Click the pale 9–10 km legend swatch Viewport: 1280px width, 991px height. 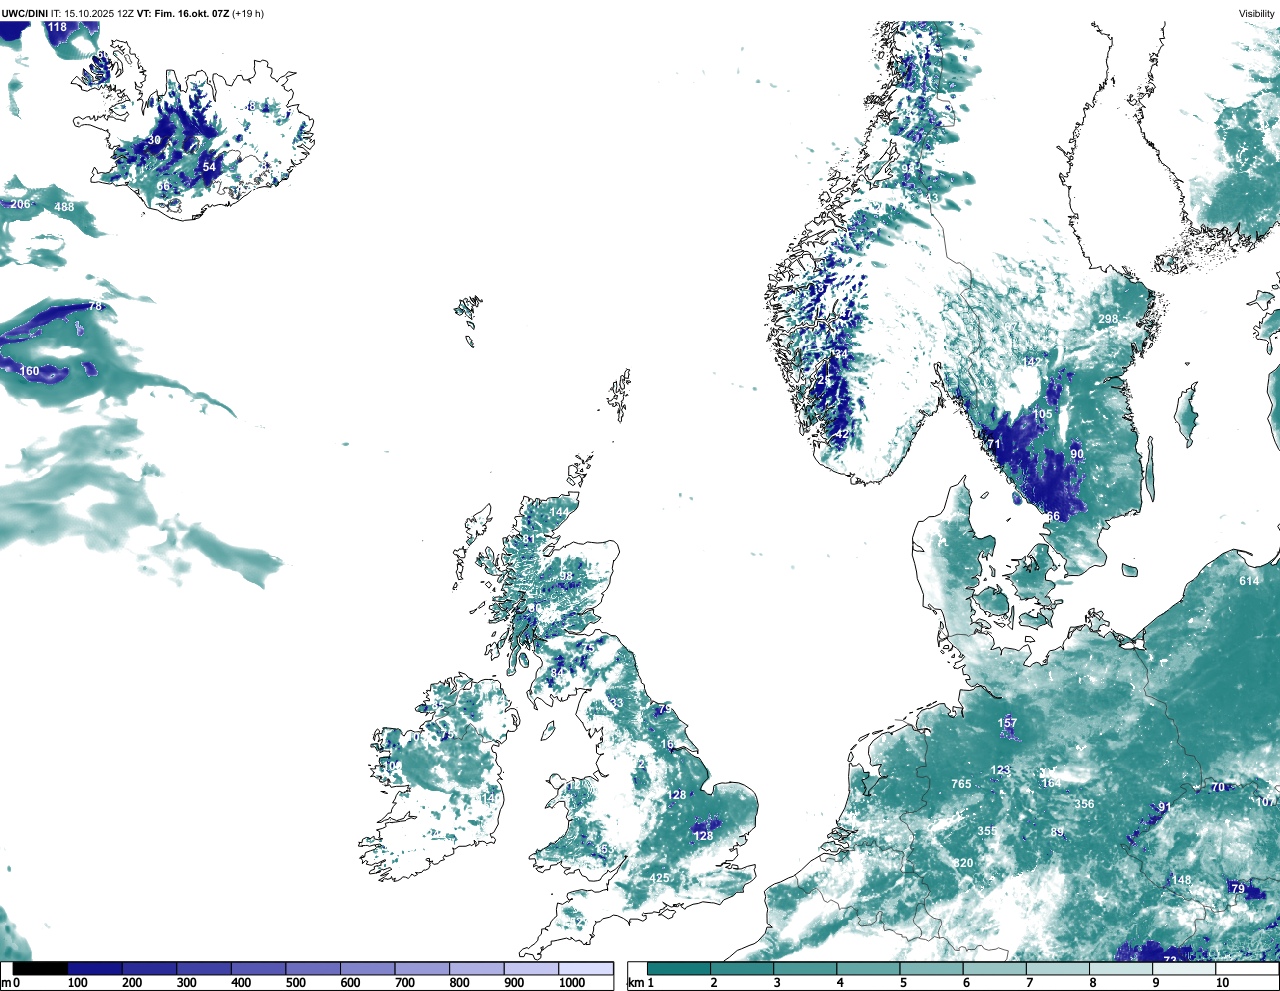pos(1185,968)
